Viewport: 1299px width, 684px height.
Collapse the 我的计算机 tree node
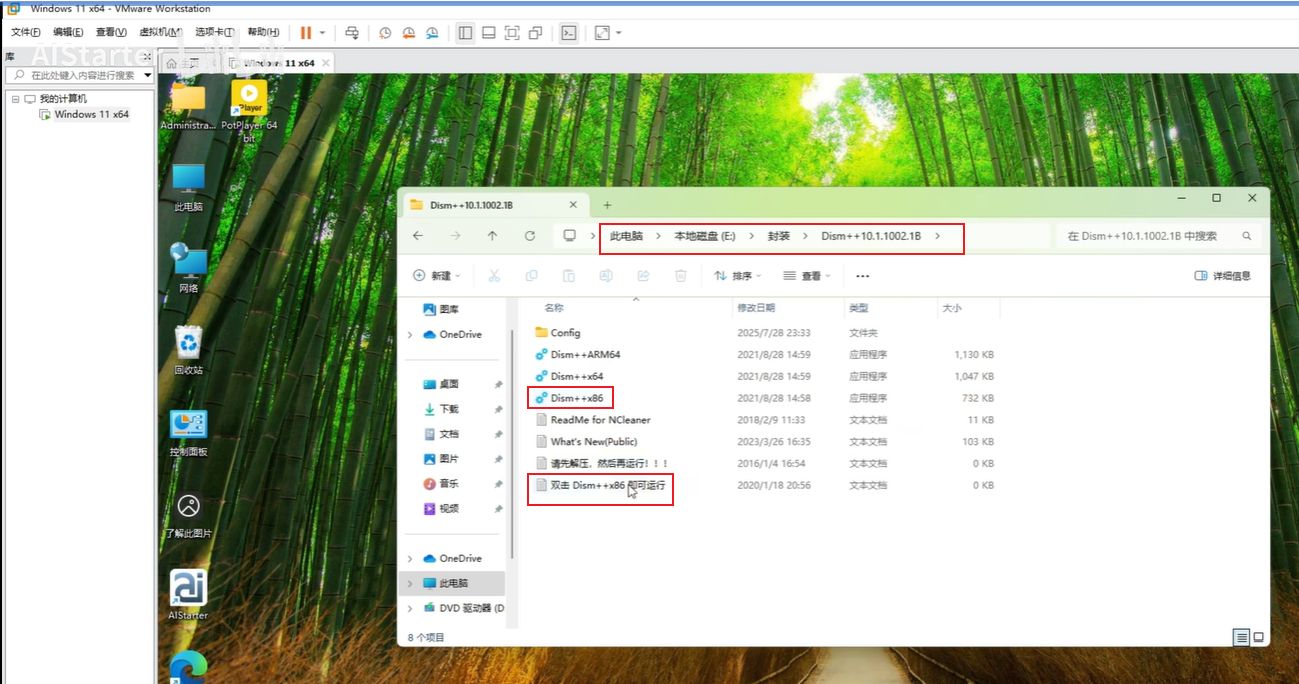pos(16,99)
